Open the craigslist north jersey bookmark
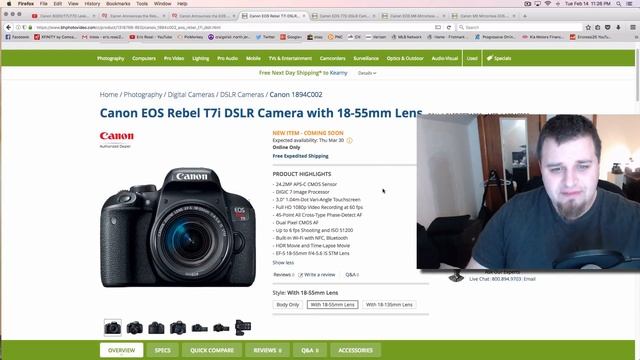This screenshot has width=640, height=360. tap(229, 37)
